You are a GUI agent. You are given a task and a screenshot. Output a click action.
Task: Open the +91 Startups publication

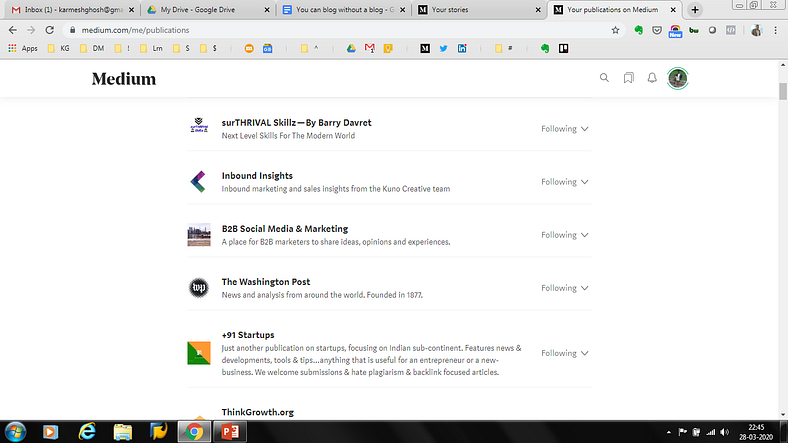click(x=248, y=335)
